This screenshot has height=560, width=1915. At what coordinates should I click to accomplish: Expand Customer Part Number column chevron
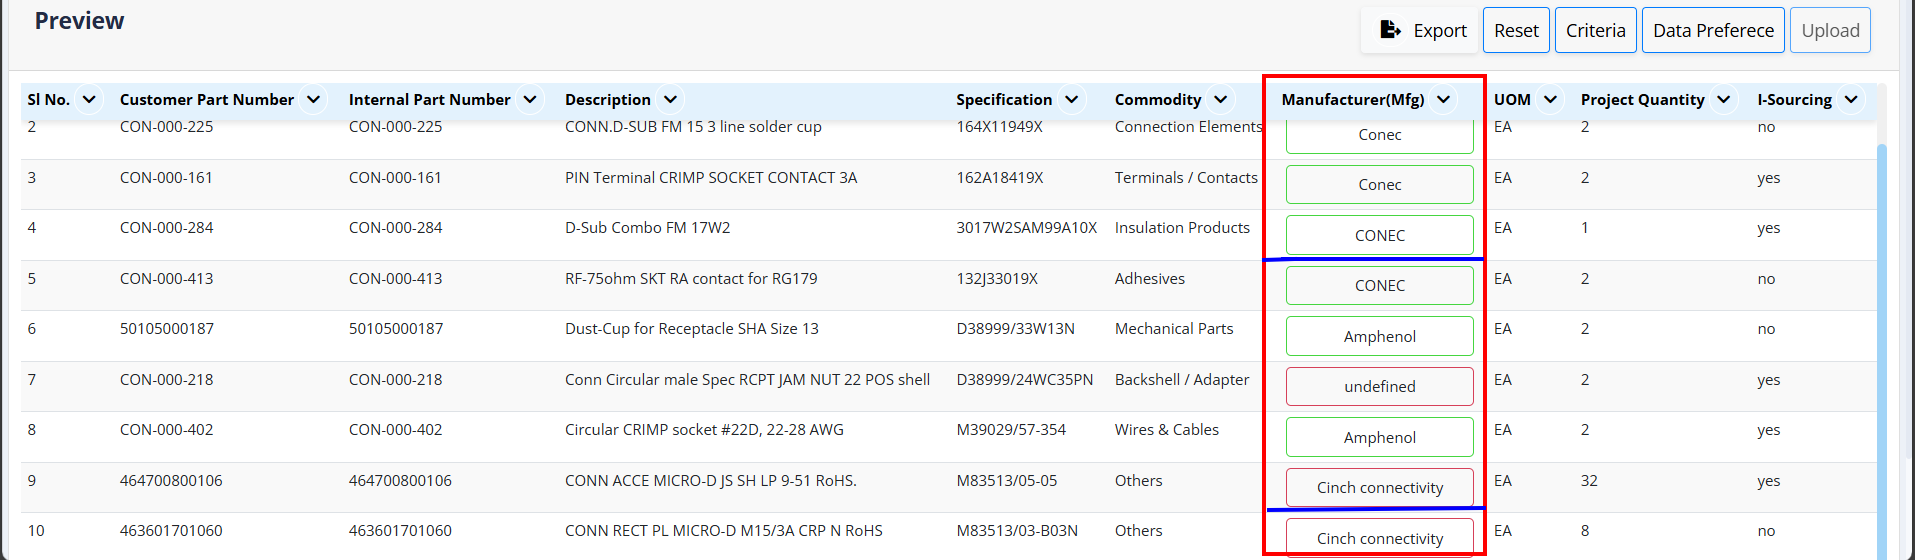313,100
